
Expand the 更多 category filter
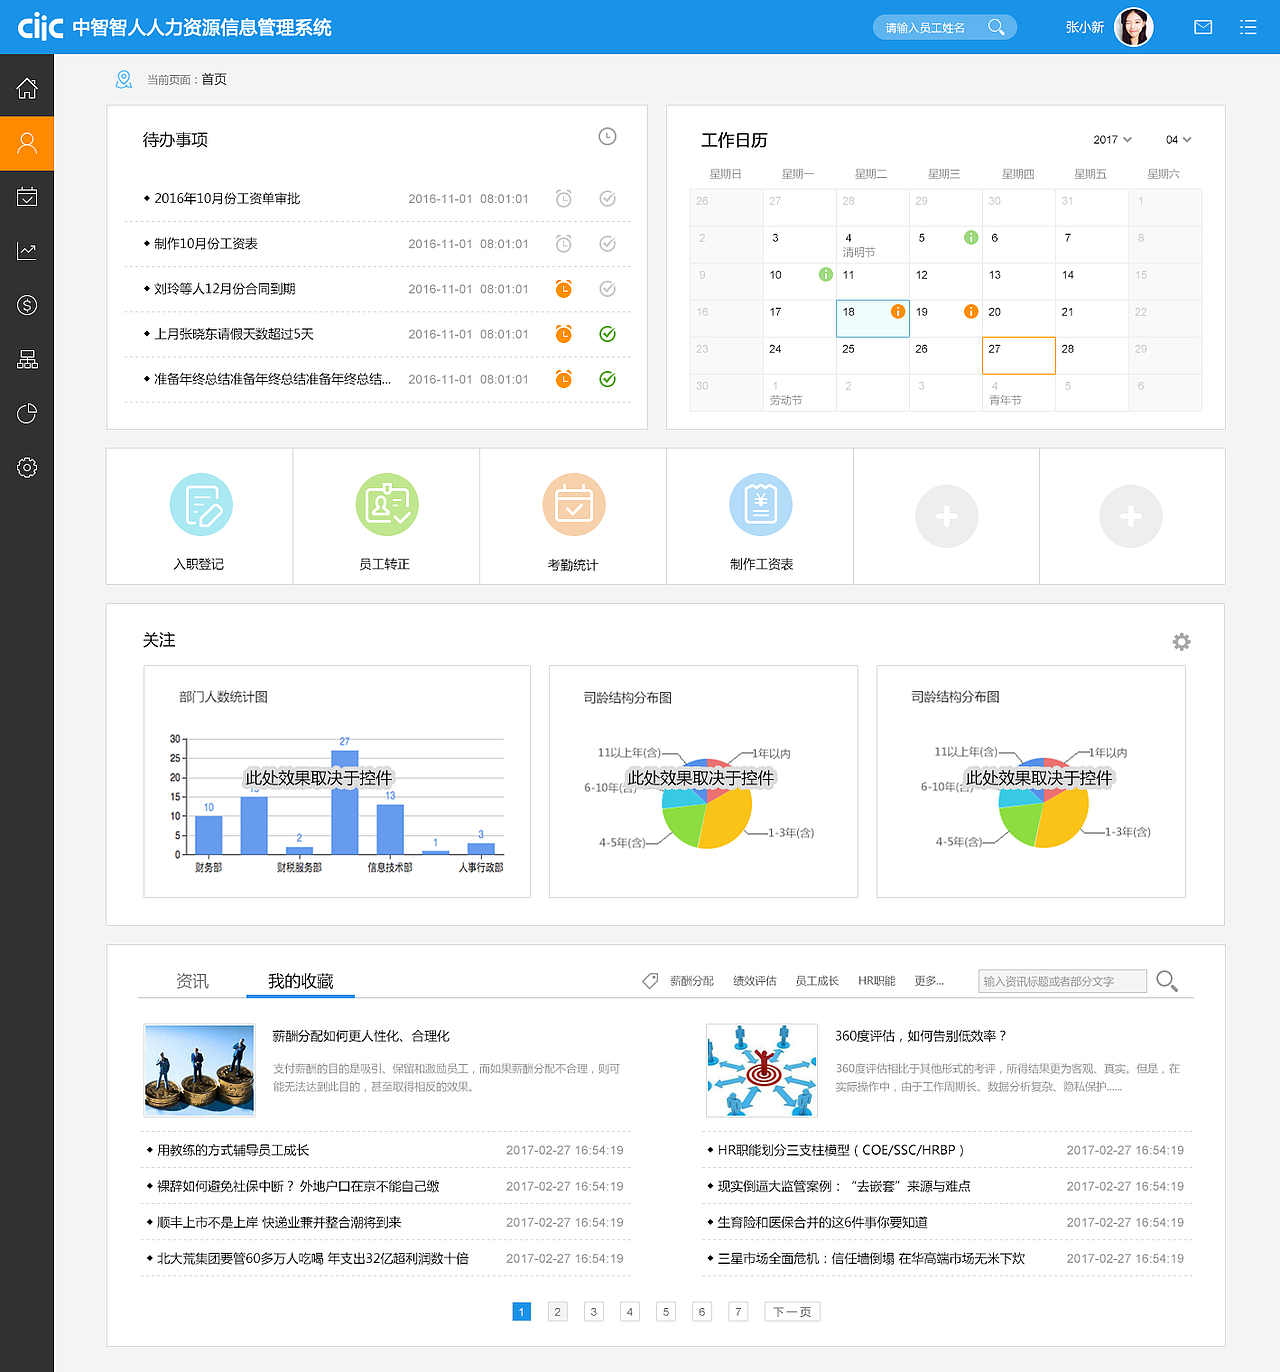click(x=929, y=981)
